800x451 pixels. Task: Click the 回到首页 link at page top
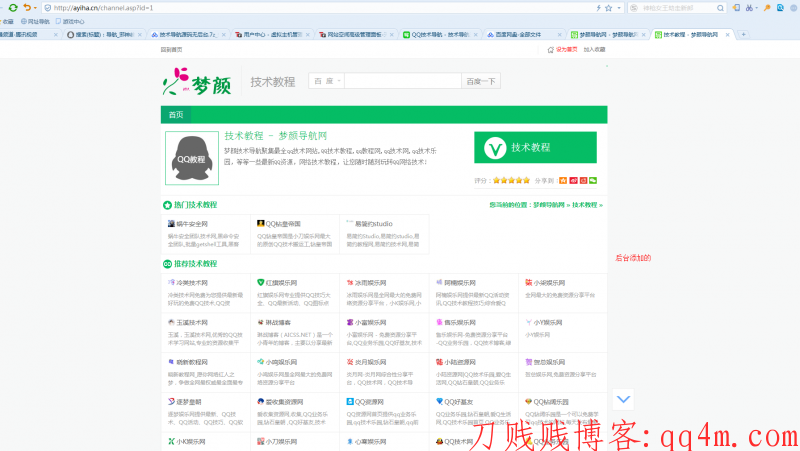click(171, 49)
